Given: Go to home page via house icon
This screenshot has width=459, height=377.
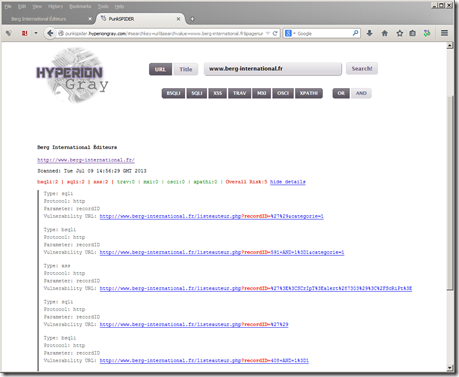Looking at the screenshot, I should [385, 33].
